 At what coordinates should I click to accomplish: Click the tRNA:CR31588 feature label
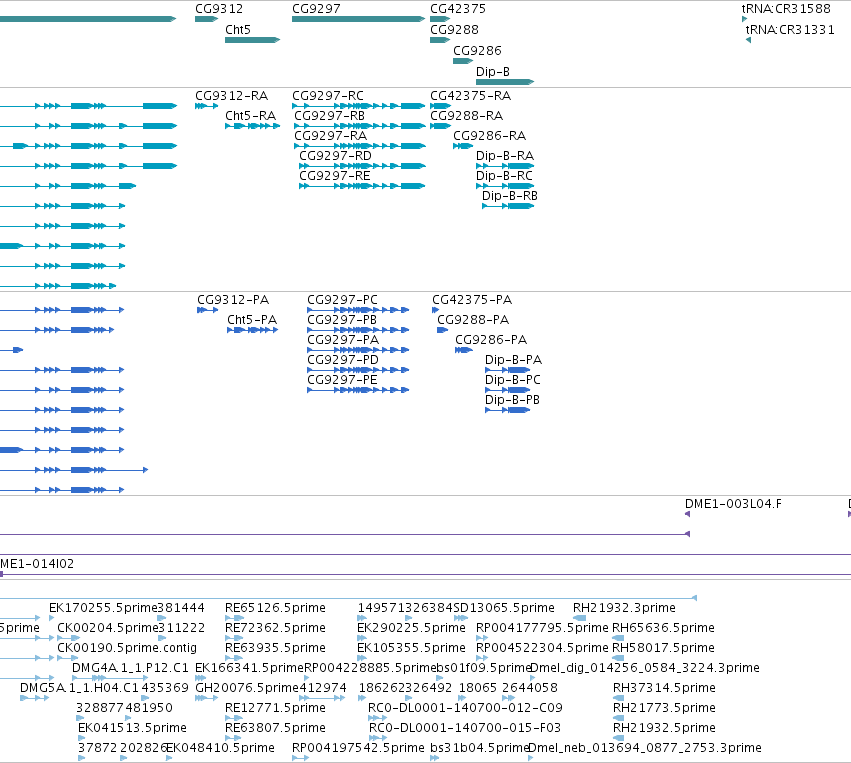pyautogui.click(x=786, y=9)
